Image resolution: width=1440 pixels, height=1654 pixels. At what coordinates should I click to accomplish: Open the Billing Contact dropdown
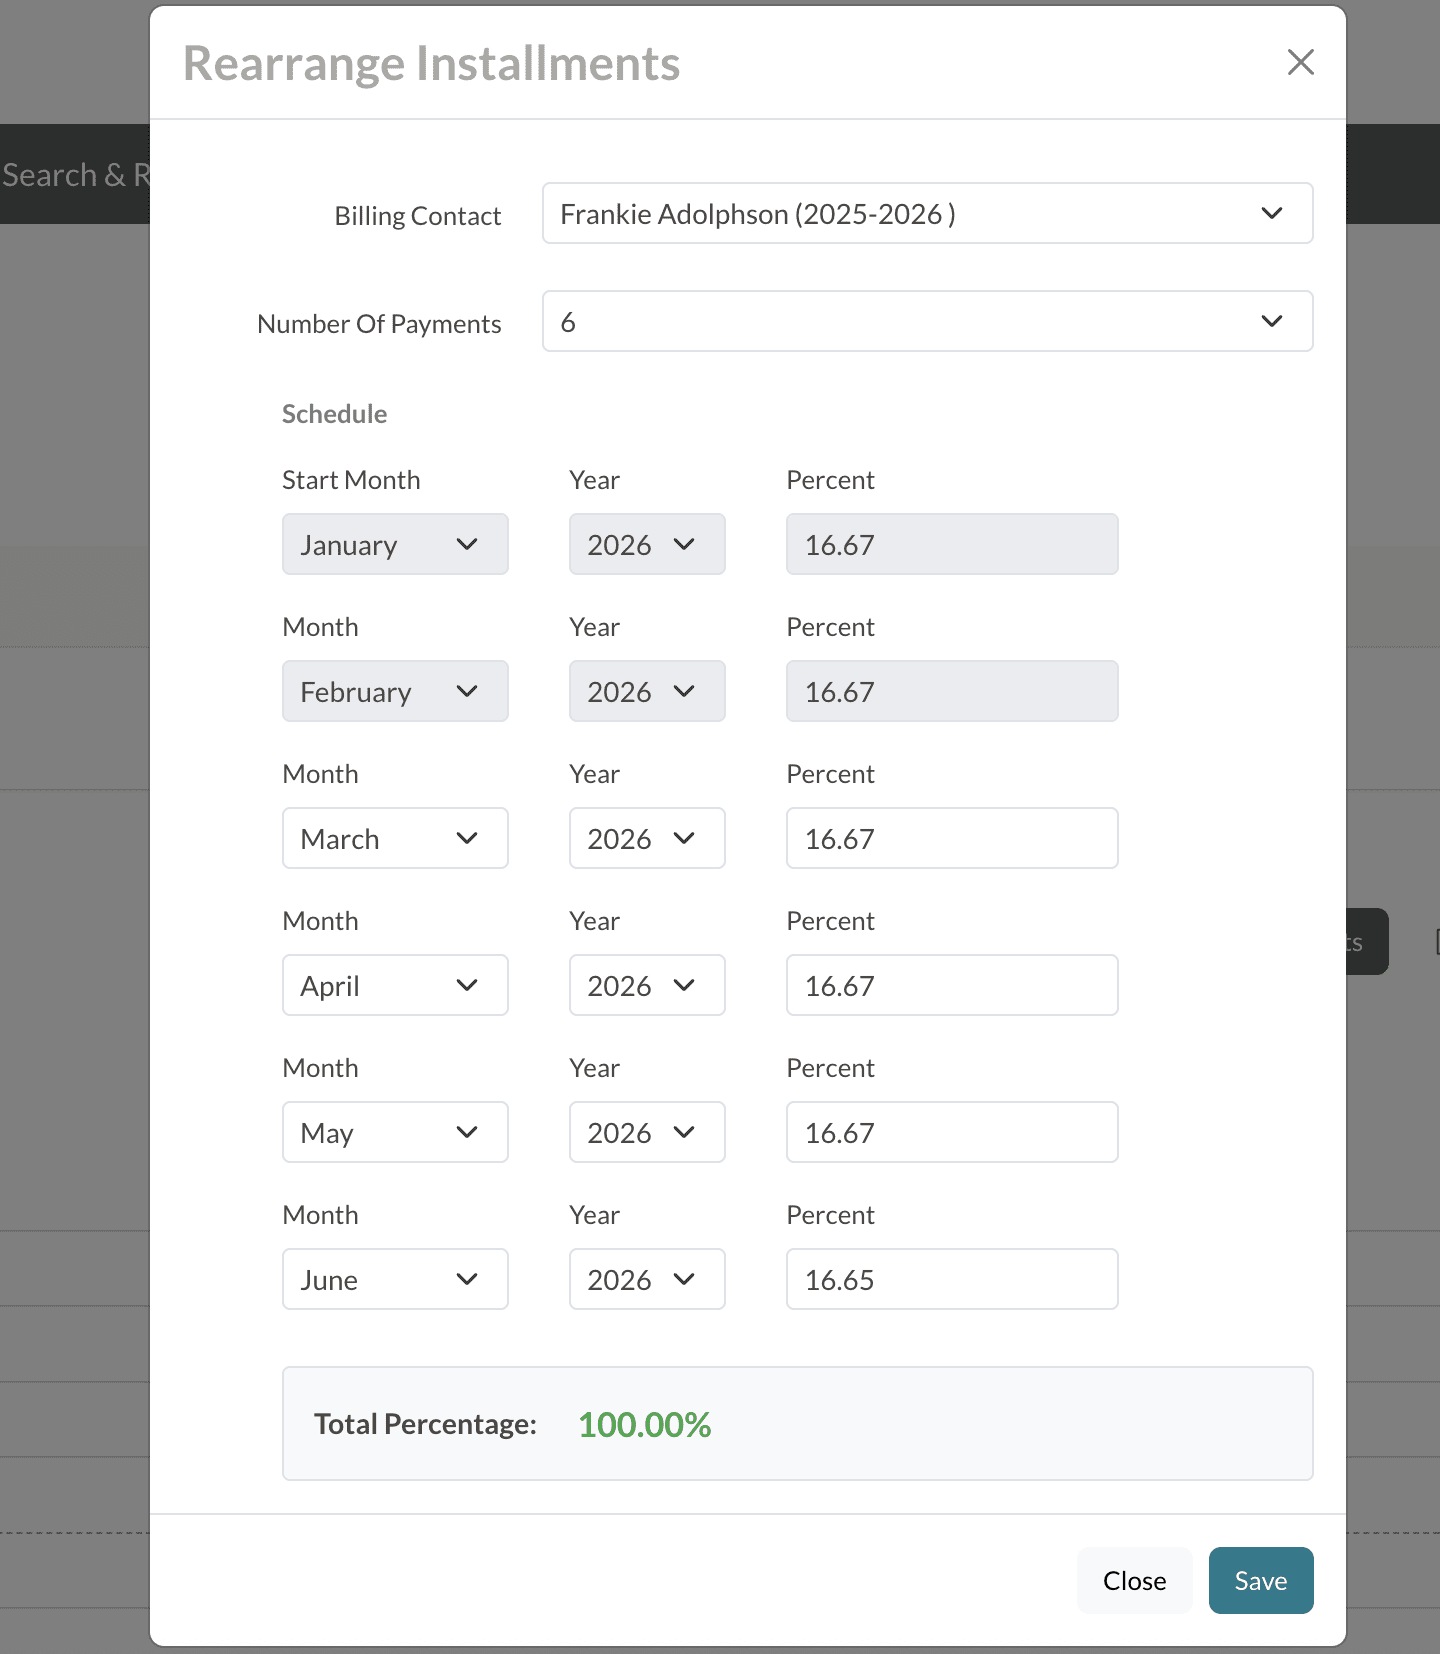pyautogui.click(x=926, y=213)
